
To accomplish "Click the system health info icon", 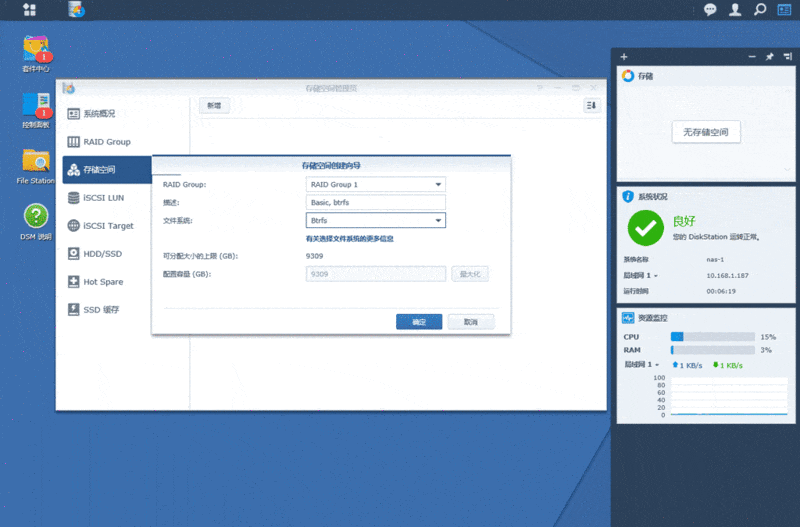I will 628,196.
